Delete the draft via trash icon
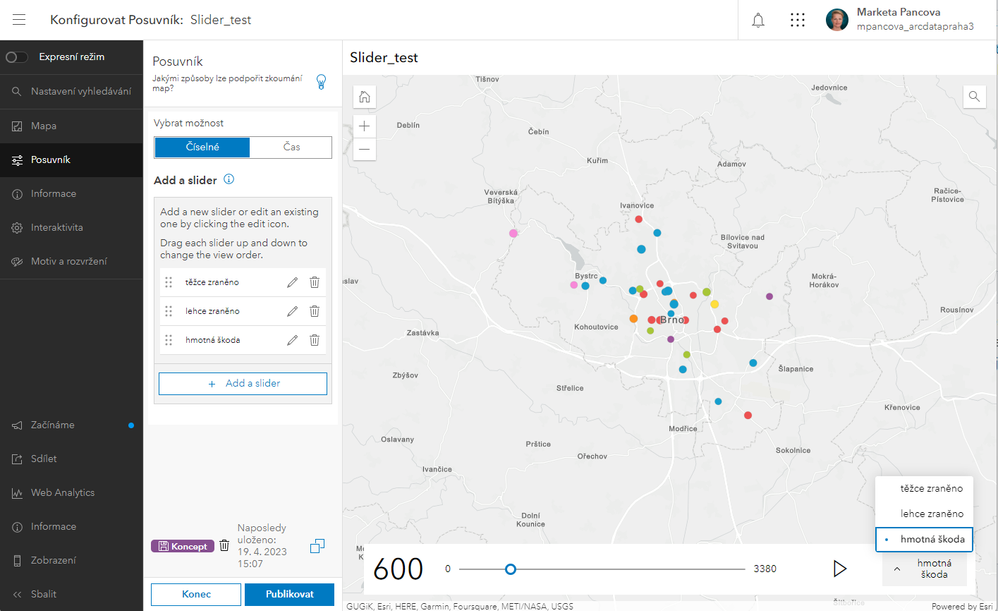The height and width of the screenshot is (611, 998). point(224,546)
